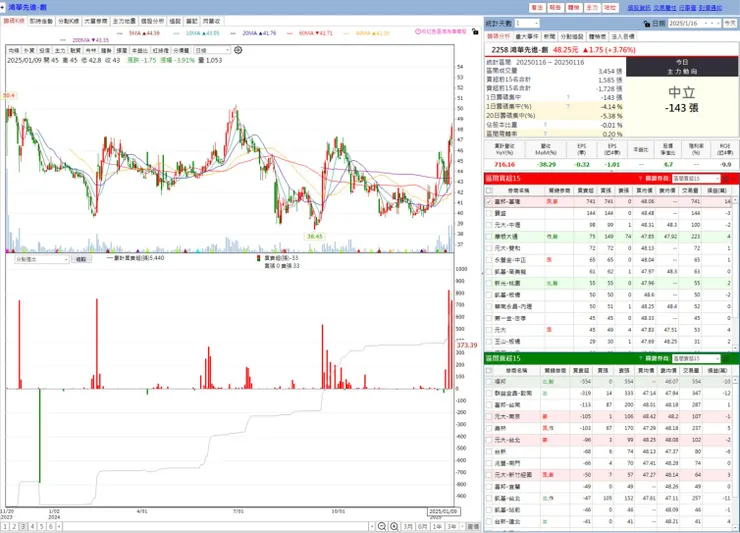Select the 1年 range button
The image size is (740, 533).
coord(437,526)
